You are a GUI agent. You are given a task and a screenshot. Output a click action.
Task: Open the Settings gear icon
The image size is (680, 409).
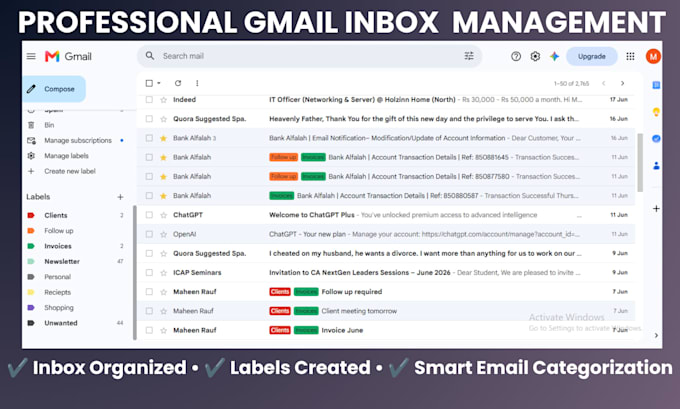[535, 56]
